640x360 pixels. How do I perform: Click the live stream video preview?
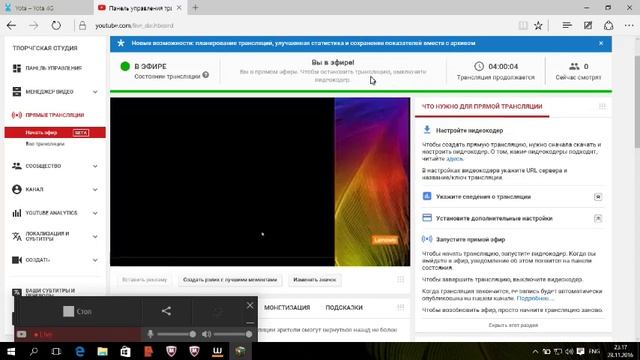pyautogui.click(x=260, y=182)
